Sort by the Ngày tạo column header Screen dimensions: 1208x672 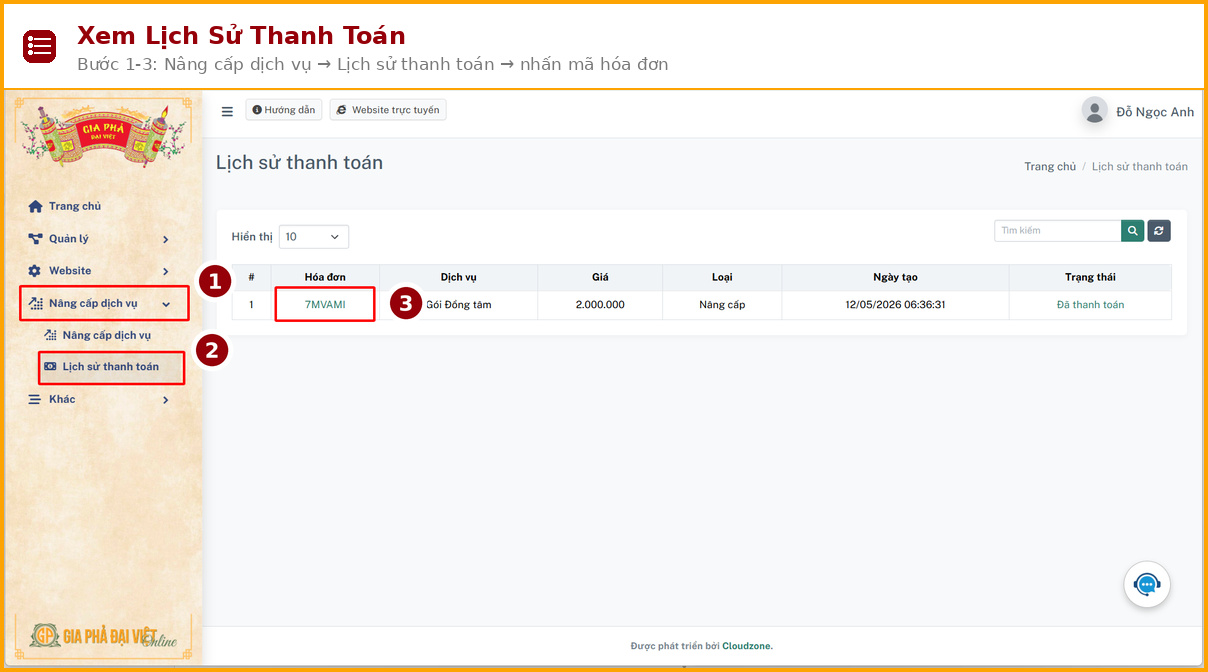click(895, 277)
